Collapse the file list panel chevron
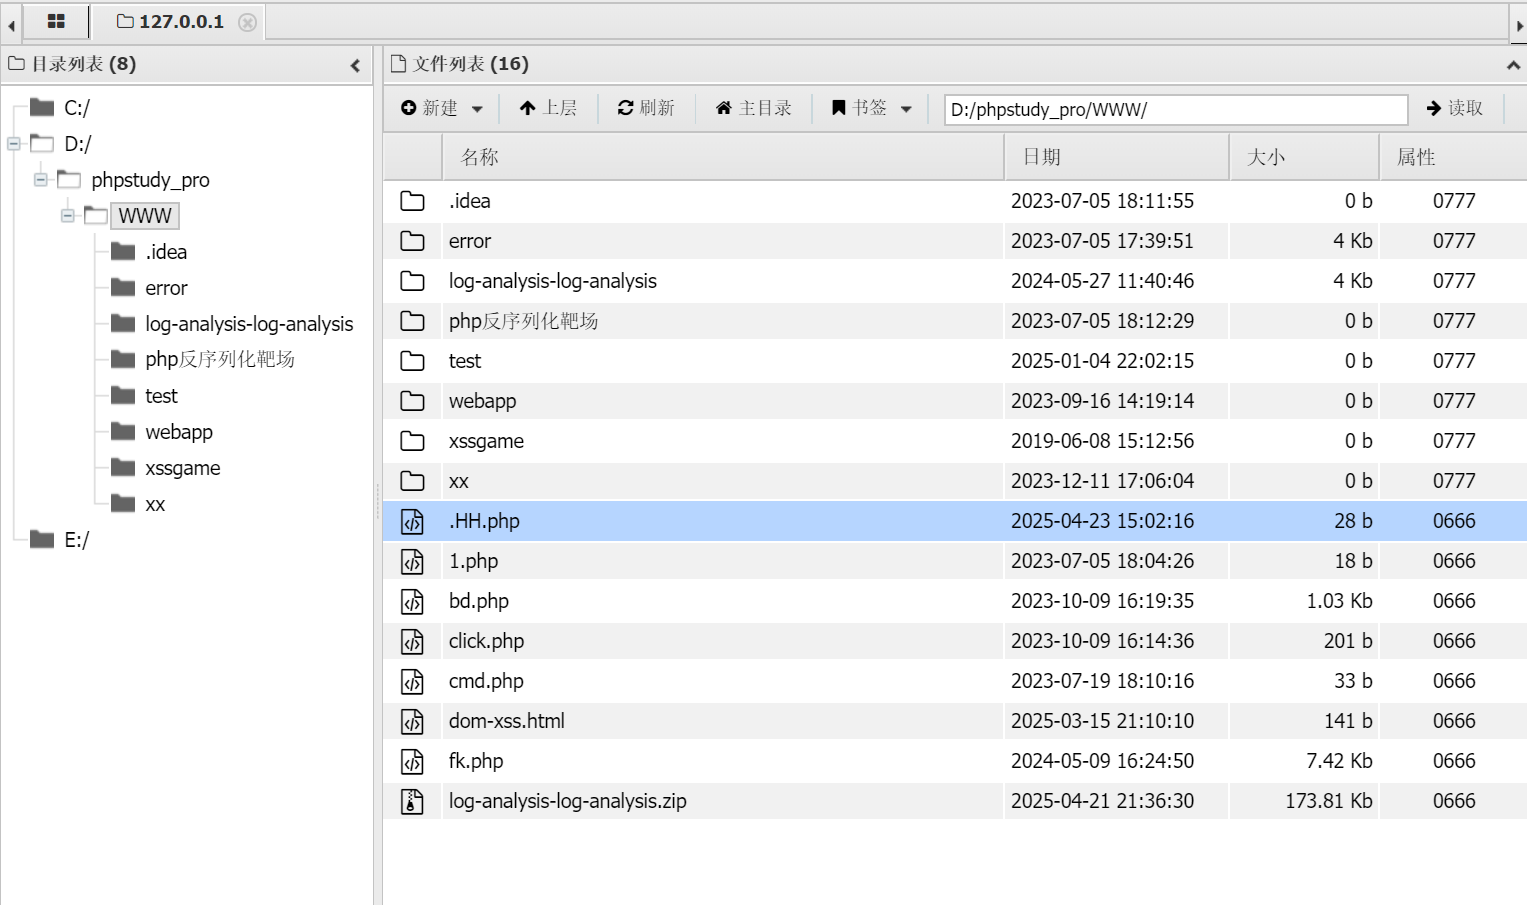Viewport: 1527px width, 905px height. 1513,65
